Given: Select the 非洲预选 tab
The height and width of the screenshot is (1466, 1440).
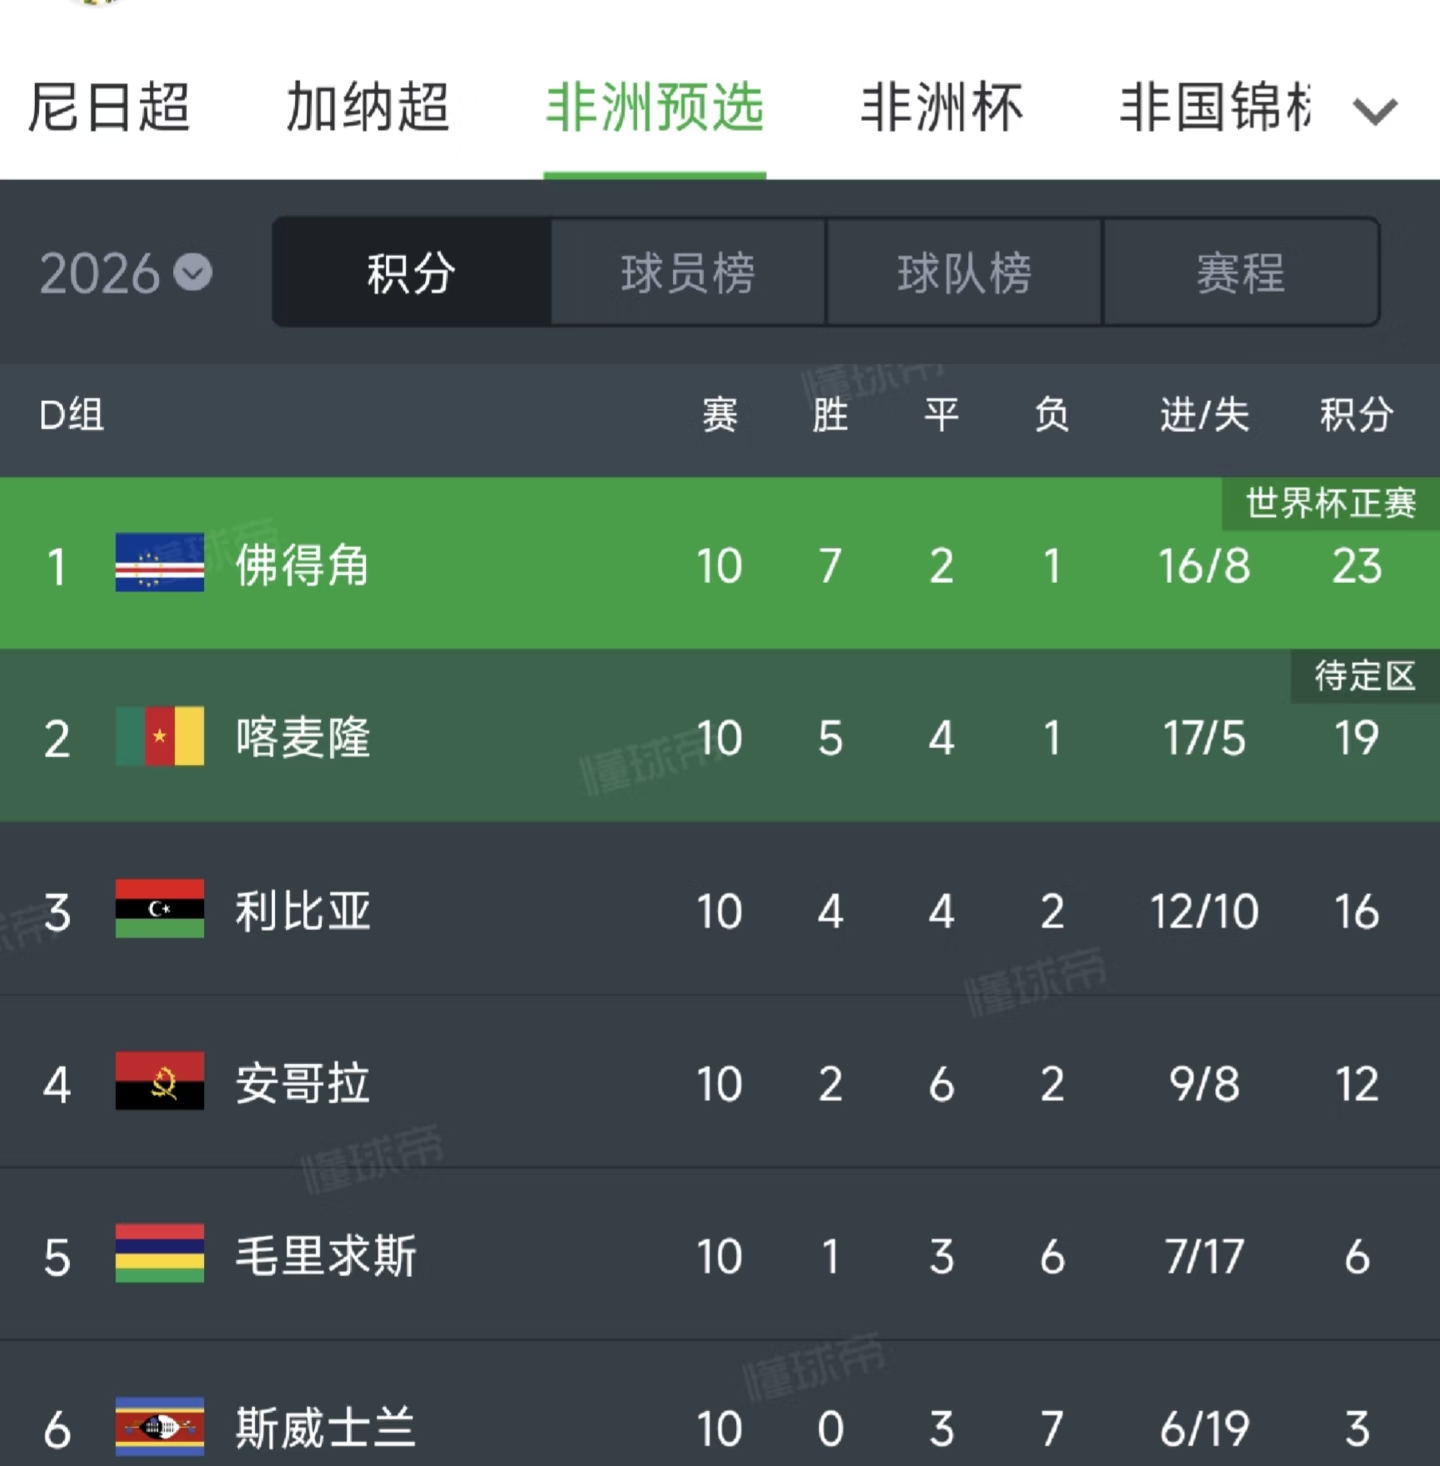Looking at the screenshot, I should pyautogui.click(x=655, y=108).
